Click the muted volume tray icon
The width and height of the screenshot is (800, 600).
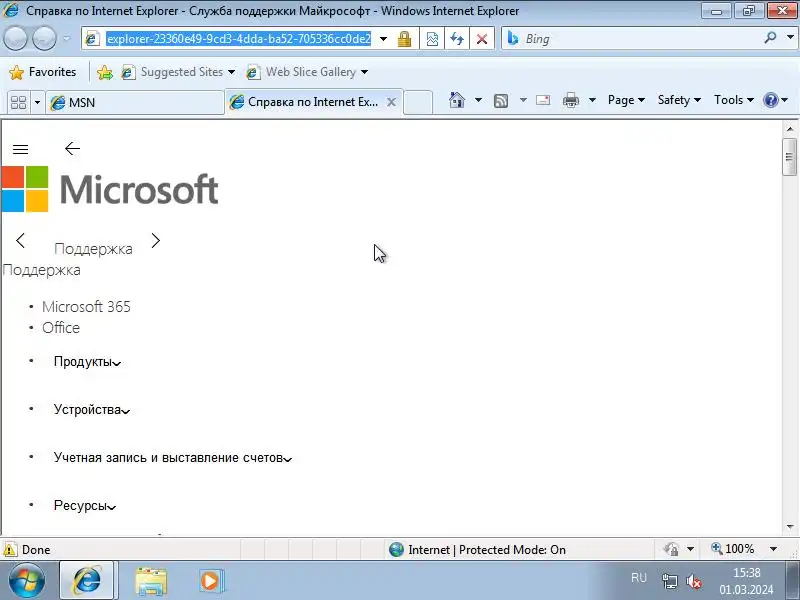(694, 581)
